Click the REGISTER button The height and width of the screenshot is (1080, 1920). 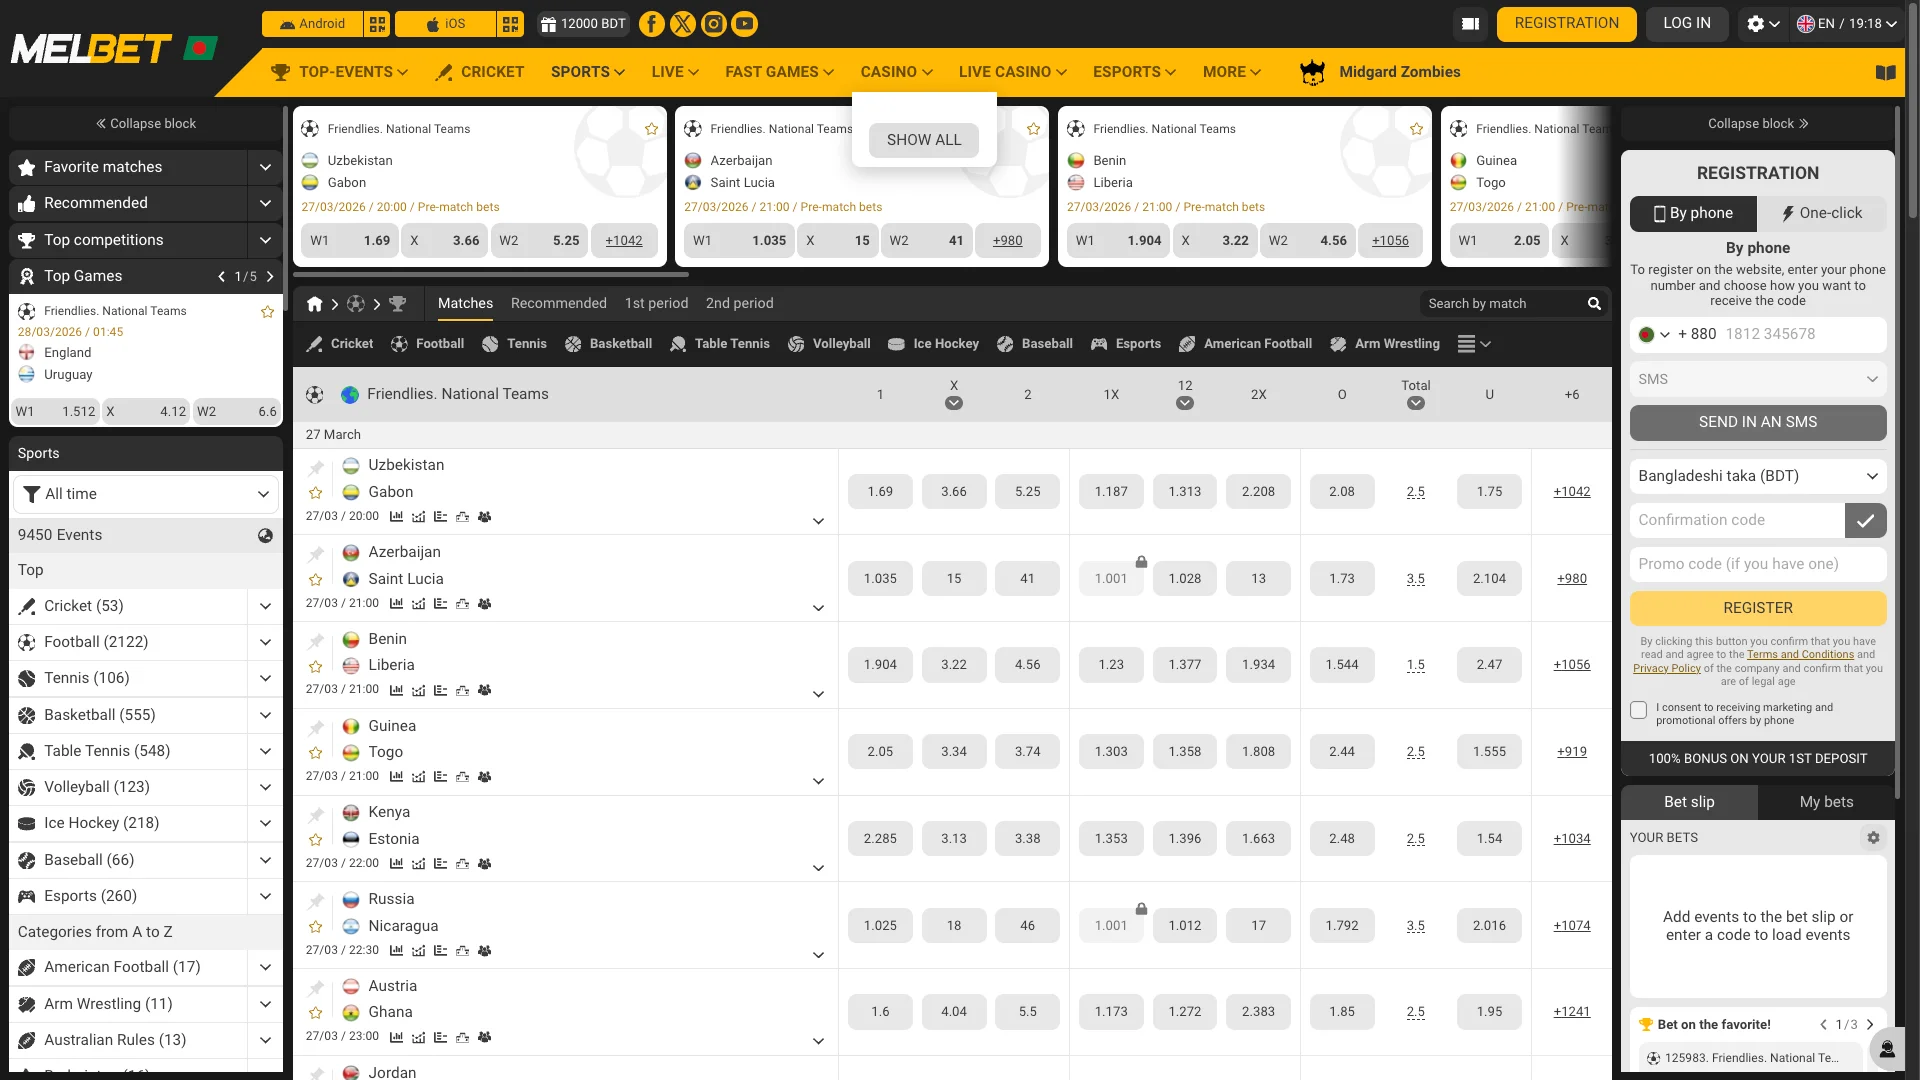(x=1757, y=608)
